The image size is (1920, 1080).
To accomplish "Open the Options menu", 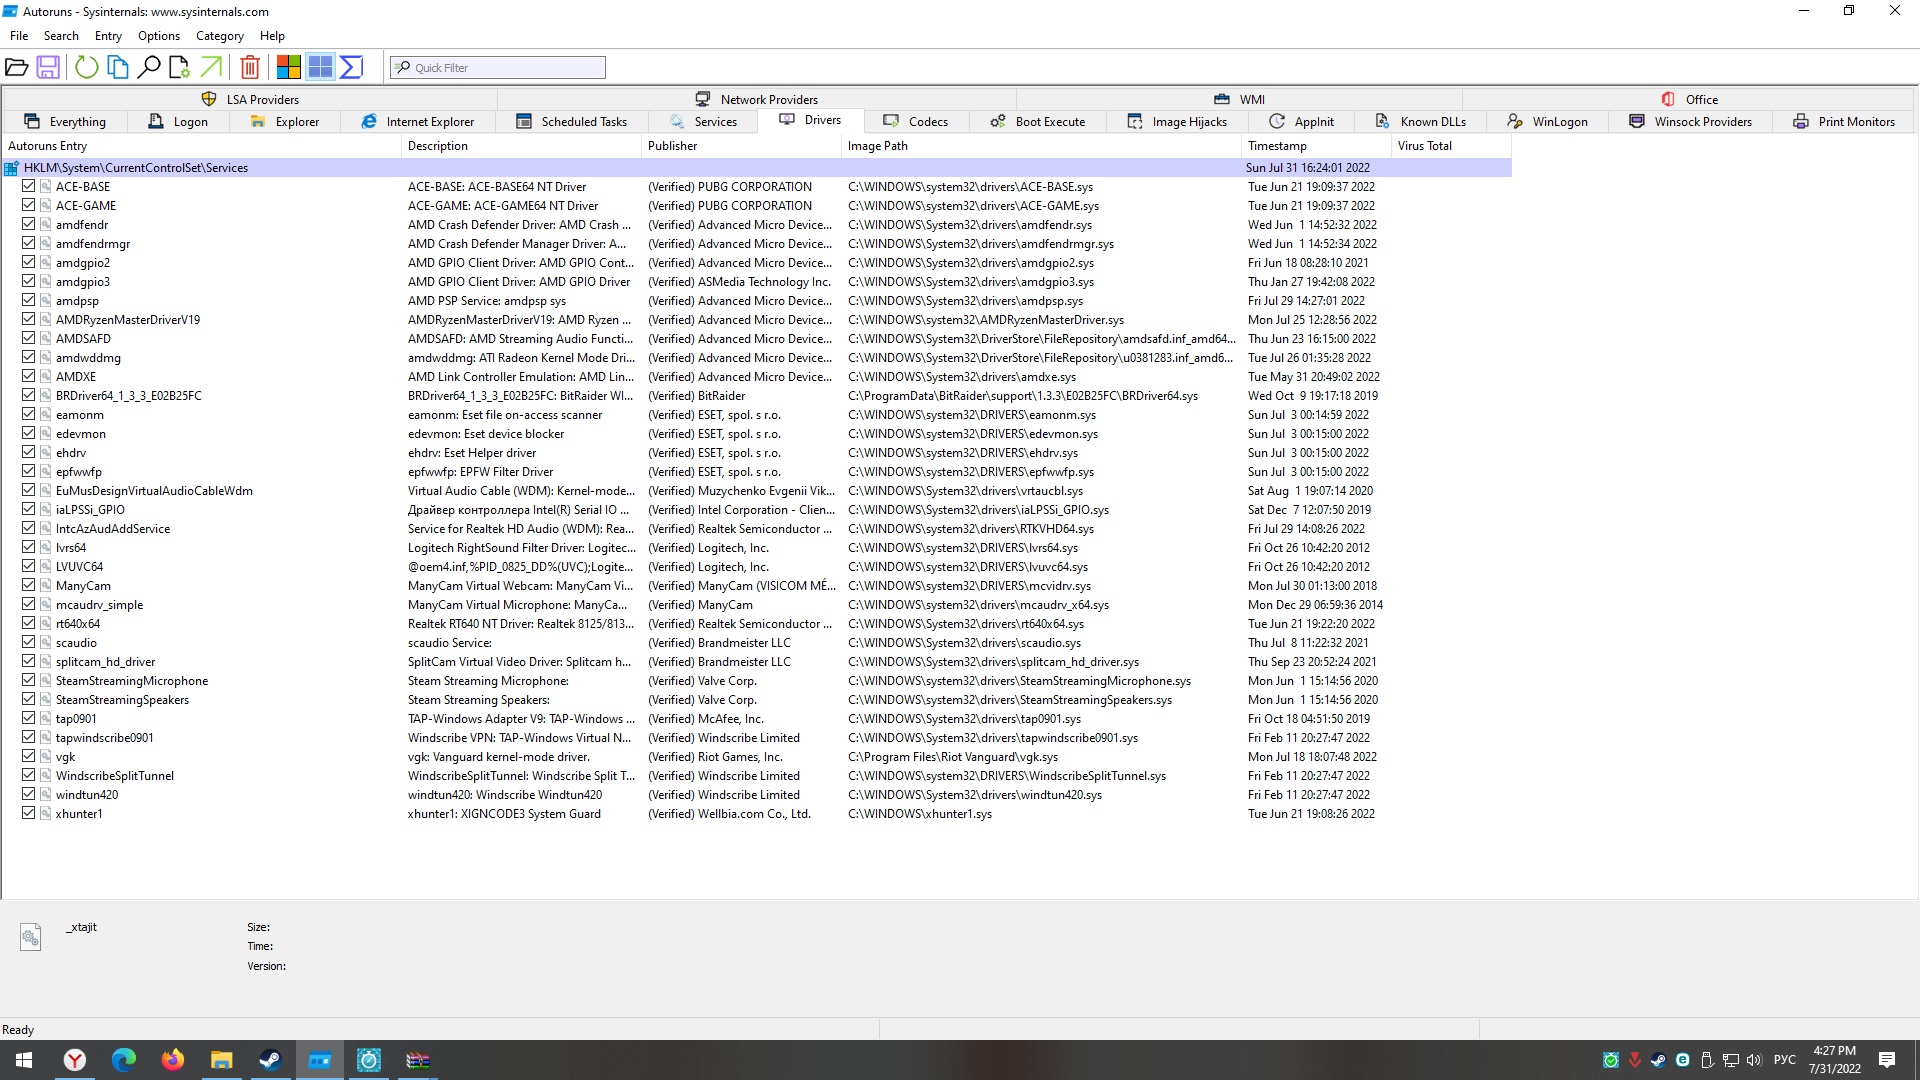I will click(x=159, y=36).
